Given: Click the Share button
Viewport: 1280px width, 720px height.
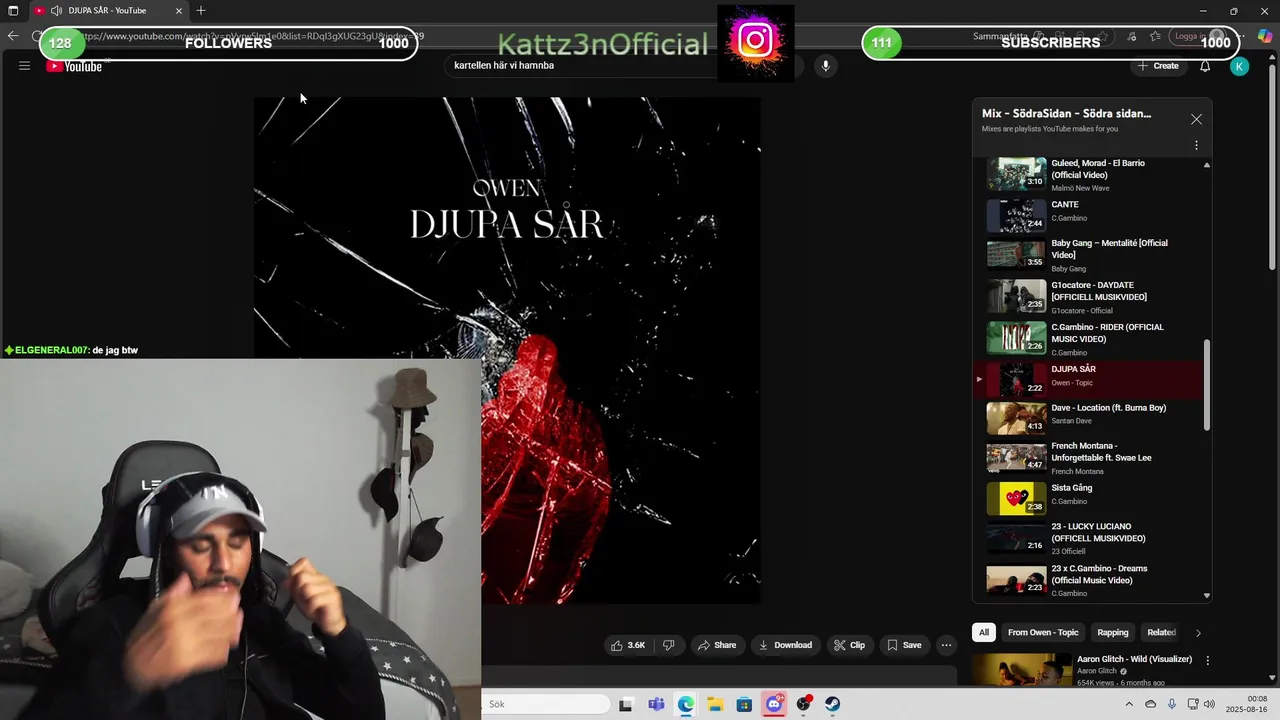Looking at the screenshot, I should coord(716,645).
